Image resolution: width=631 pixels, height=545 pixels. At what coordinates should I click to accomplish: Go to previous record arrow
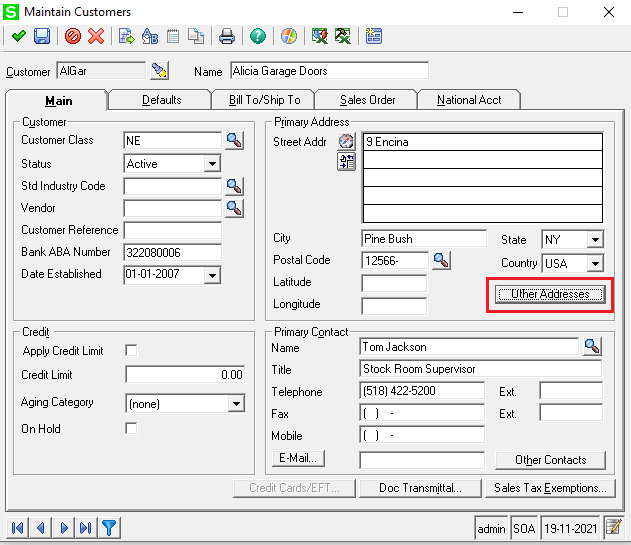click(x=41, y=528)
